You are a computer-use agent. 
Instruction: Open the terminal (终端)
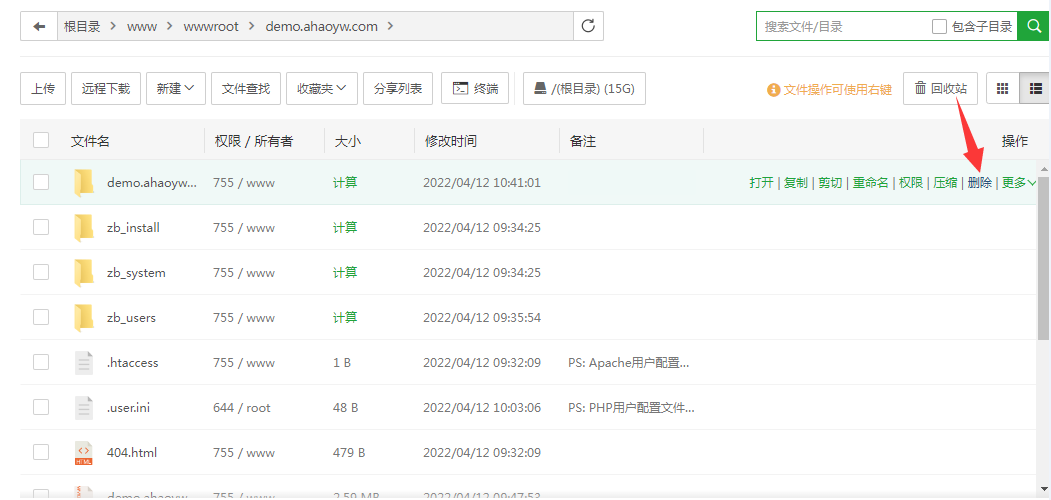[476, 89]
